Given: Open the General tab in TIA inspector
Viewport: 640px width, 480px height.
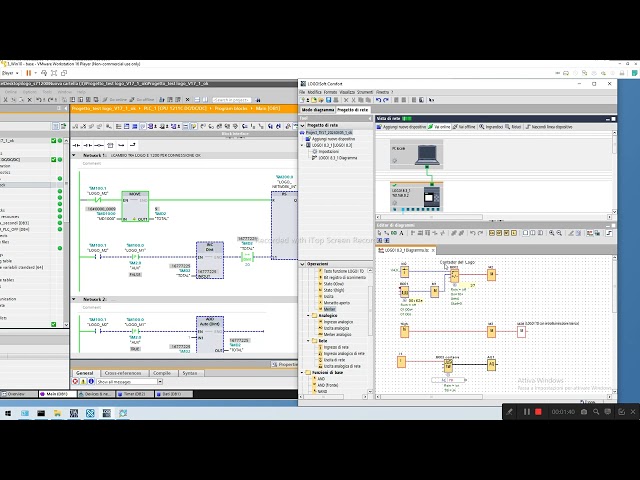Looking at the screenshot, I should point(85,373).
